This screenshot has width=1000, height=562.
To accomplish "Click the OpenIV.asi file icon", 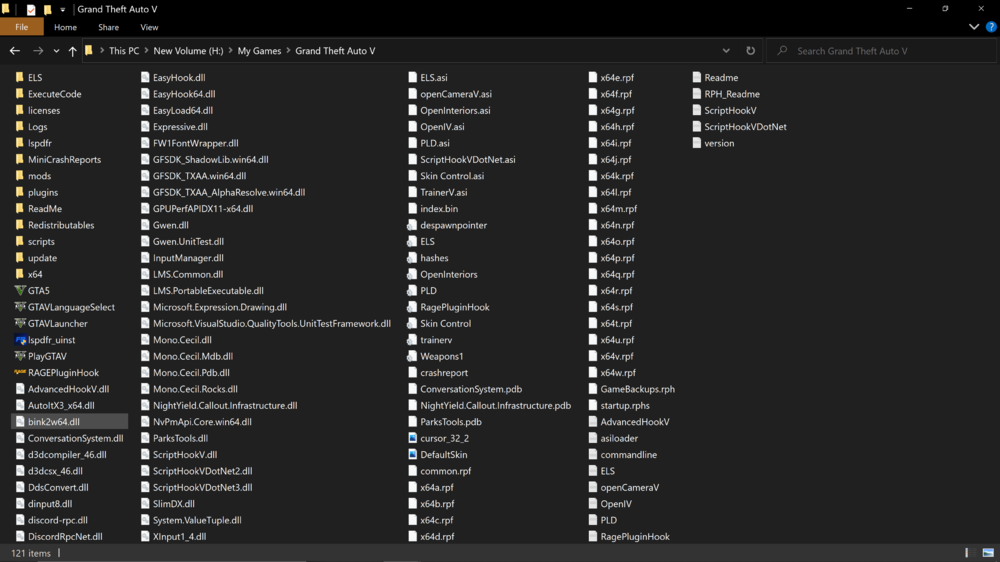I will point(413,126).
